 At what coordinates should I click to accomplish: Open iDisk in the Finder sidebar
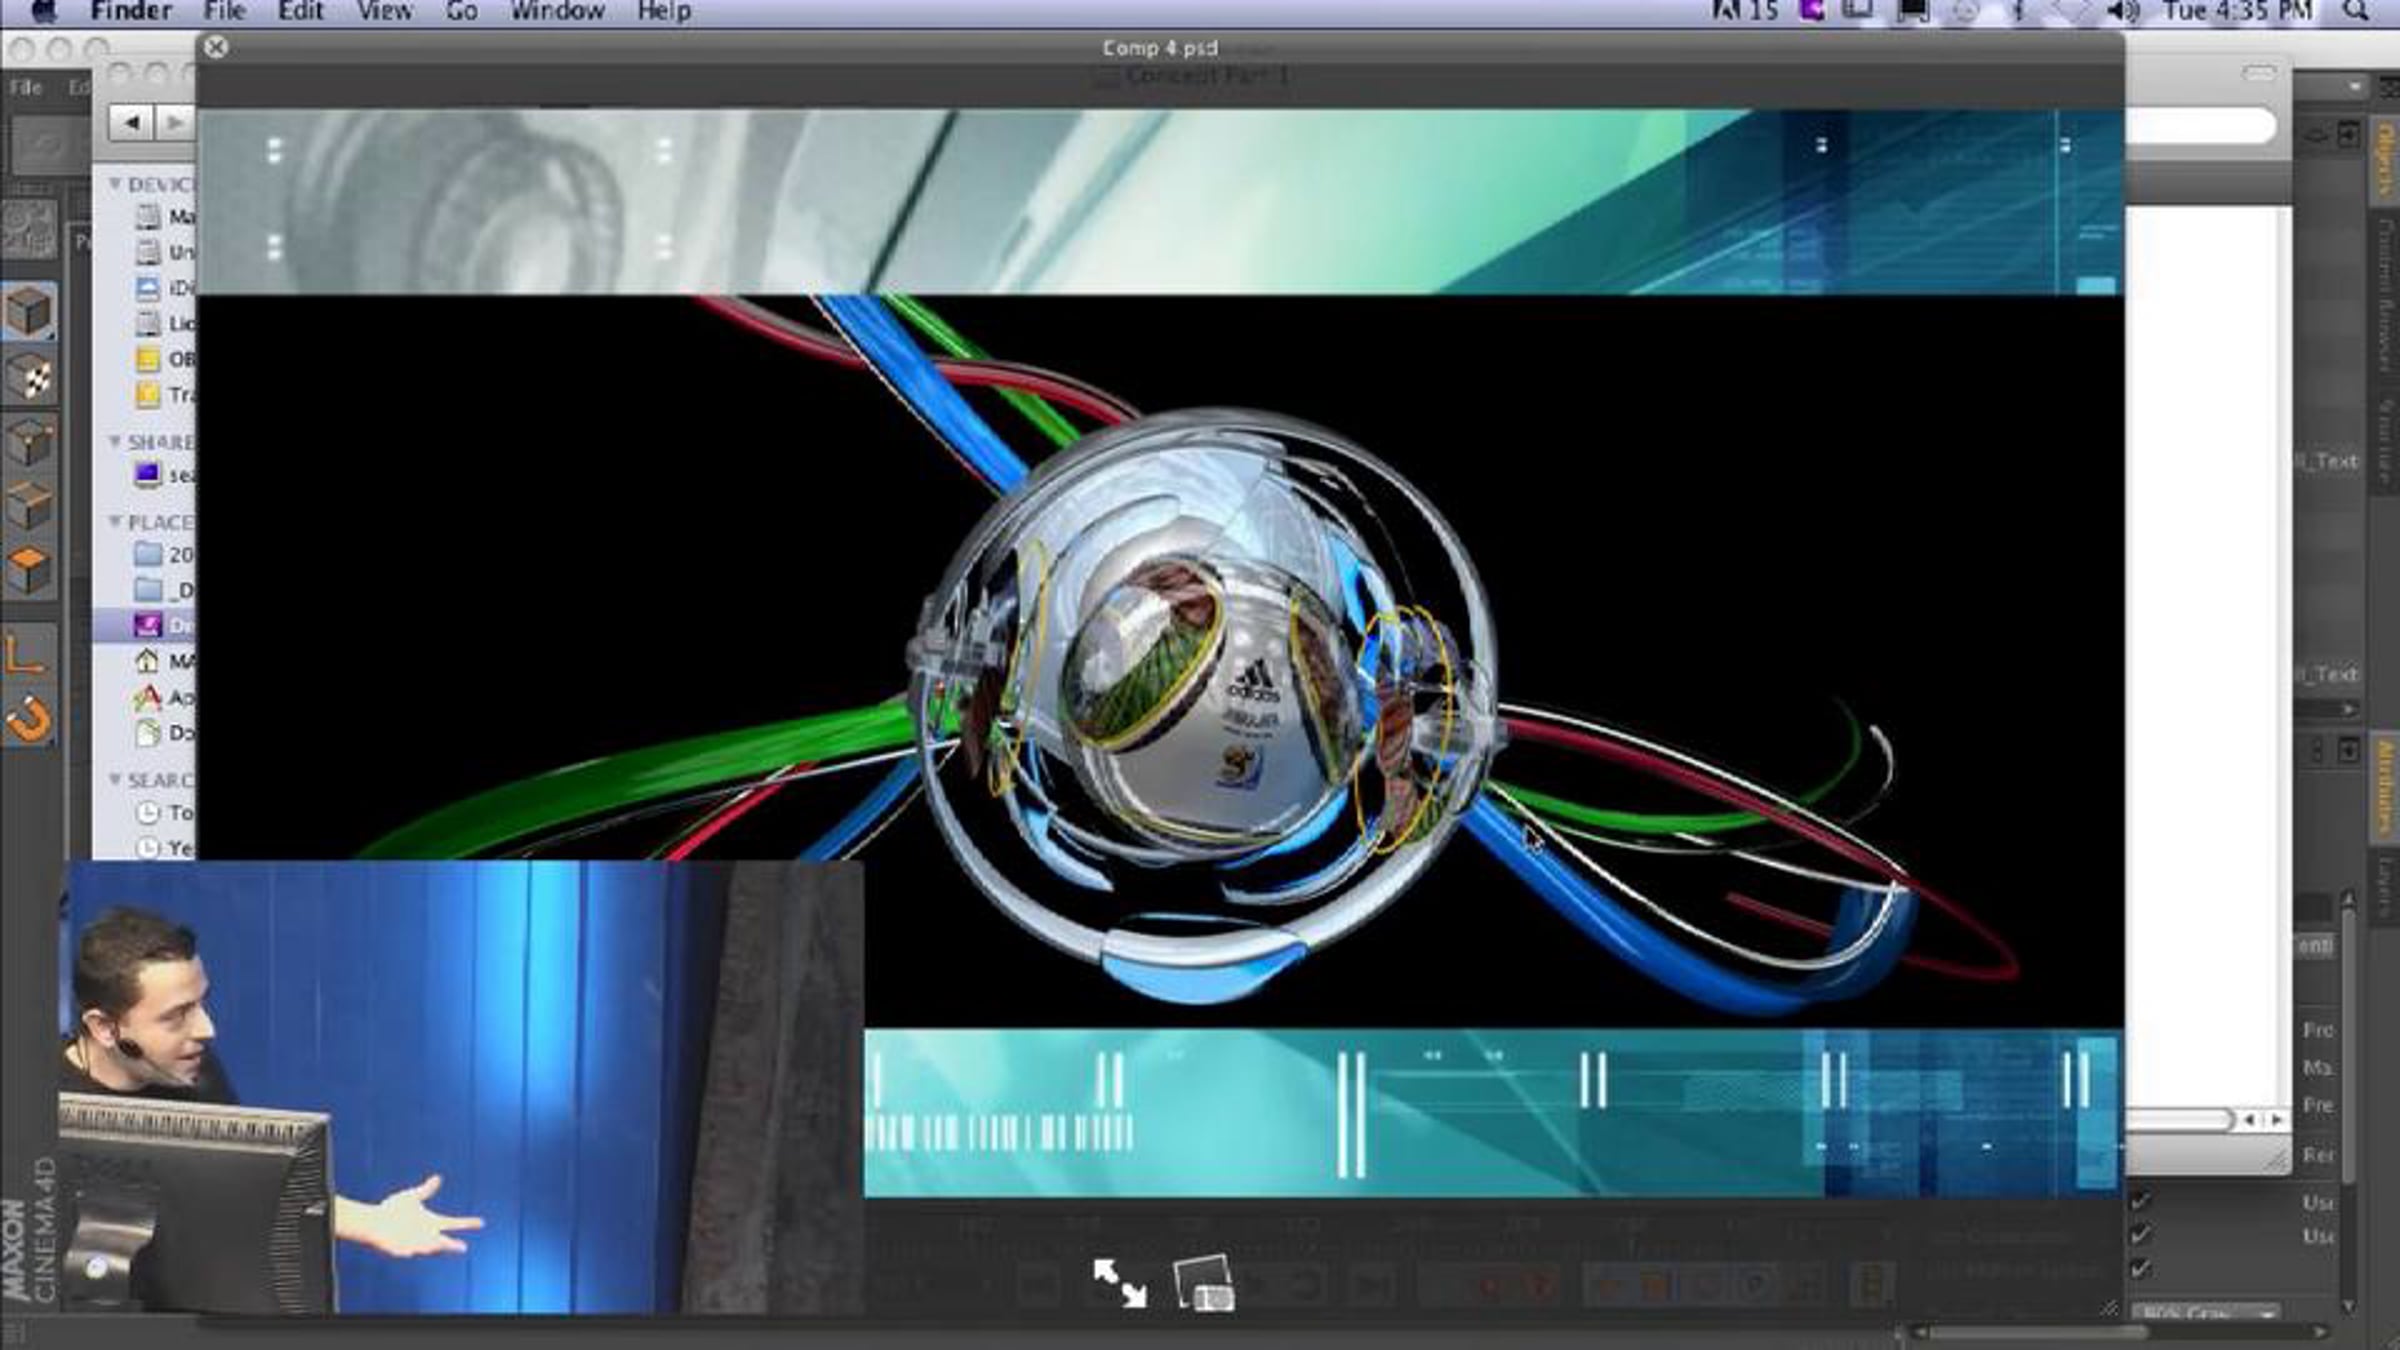[165, 288]
